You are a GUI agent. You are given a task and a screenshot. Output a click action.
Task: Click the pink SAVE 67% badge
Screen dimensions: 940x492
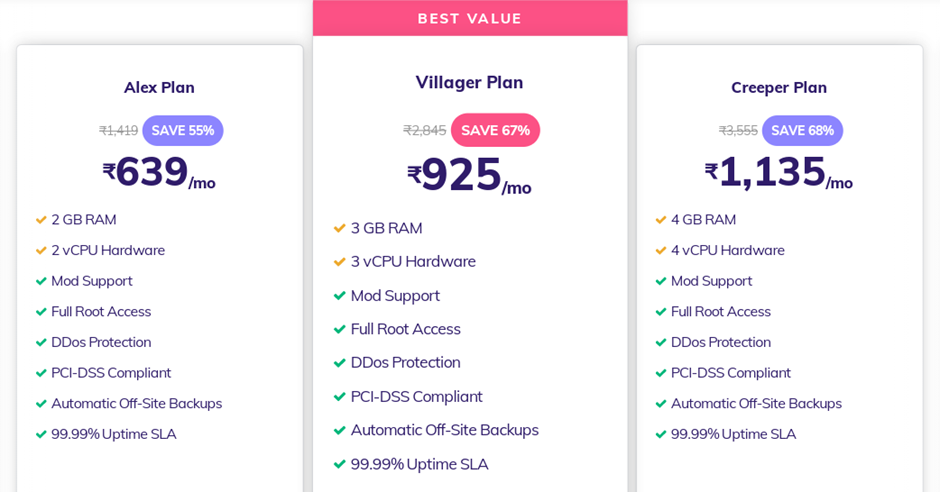[x=495, y=130]
